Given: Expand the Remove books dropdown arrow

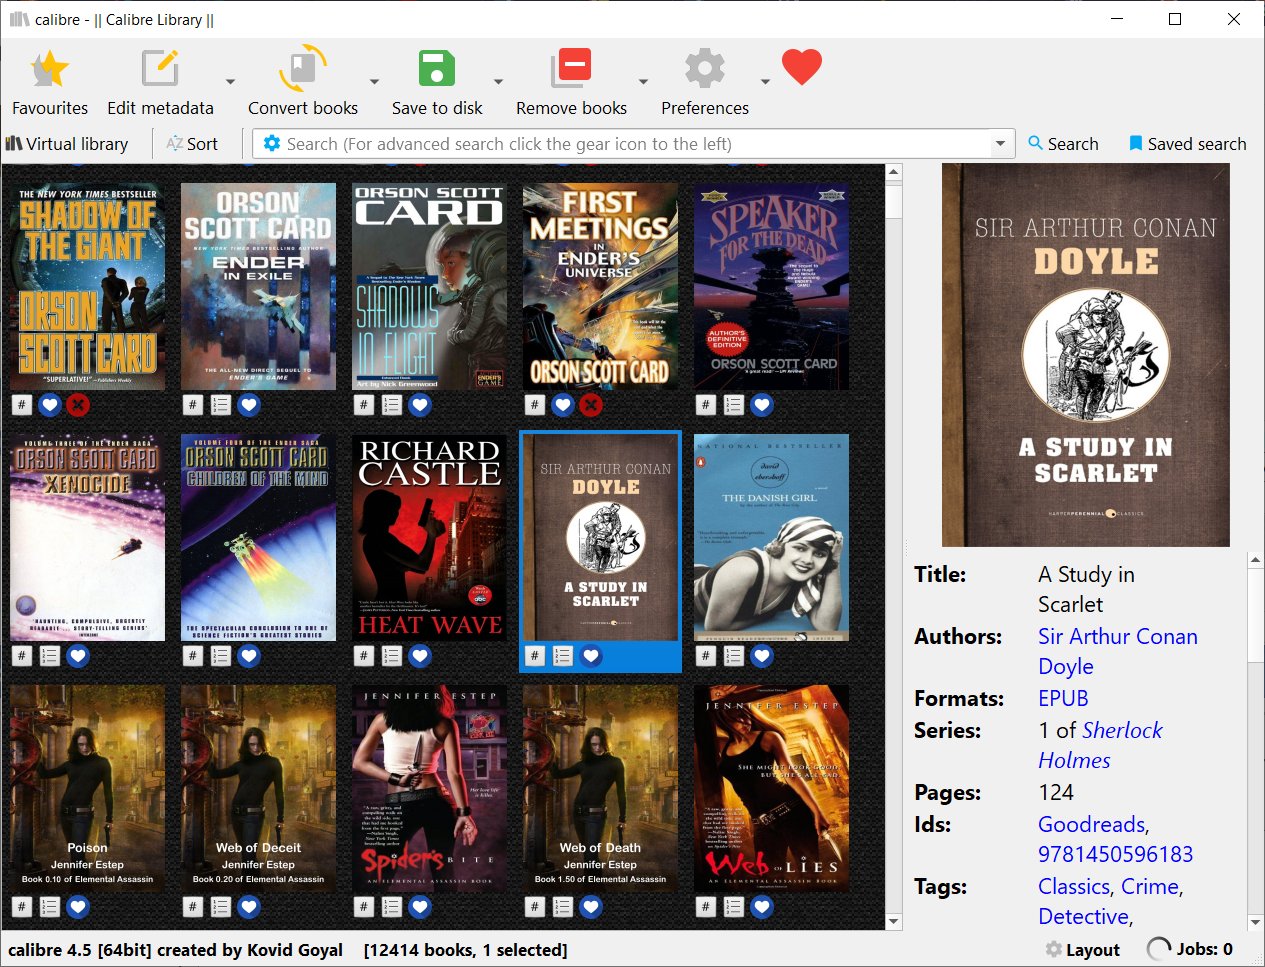Looking at the screenshot, I should 643,82.
